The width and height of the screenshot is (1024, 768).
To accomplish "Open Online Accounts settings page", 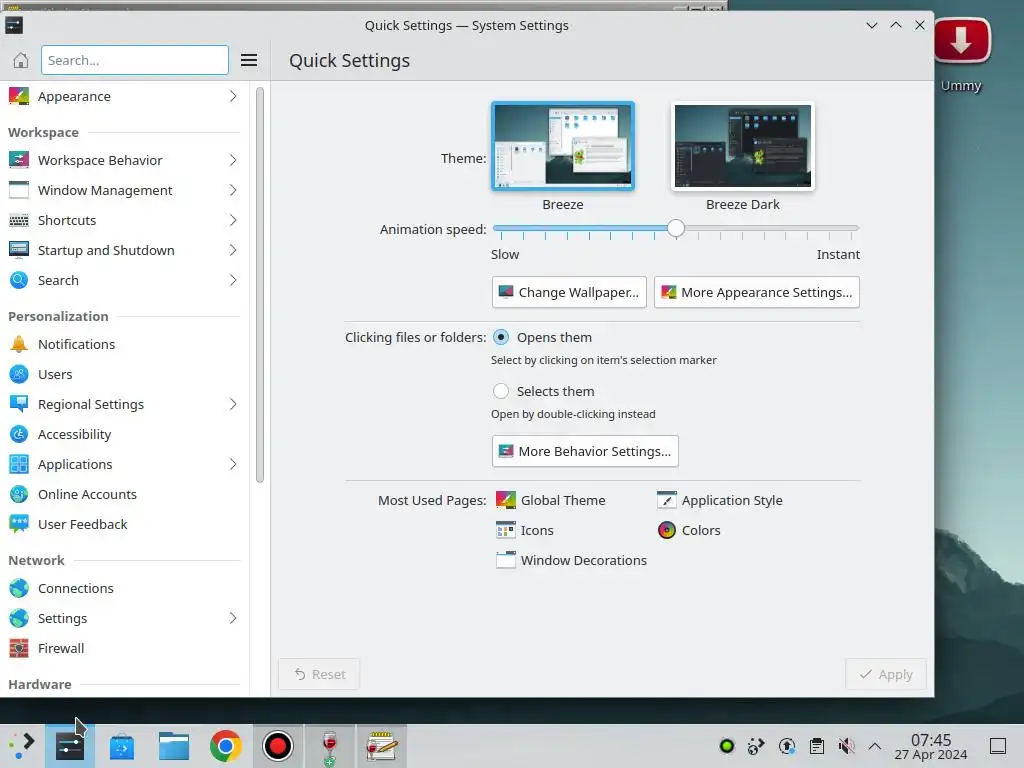I will point(124,494).
